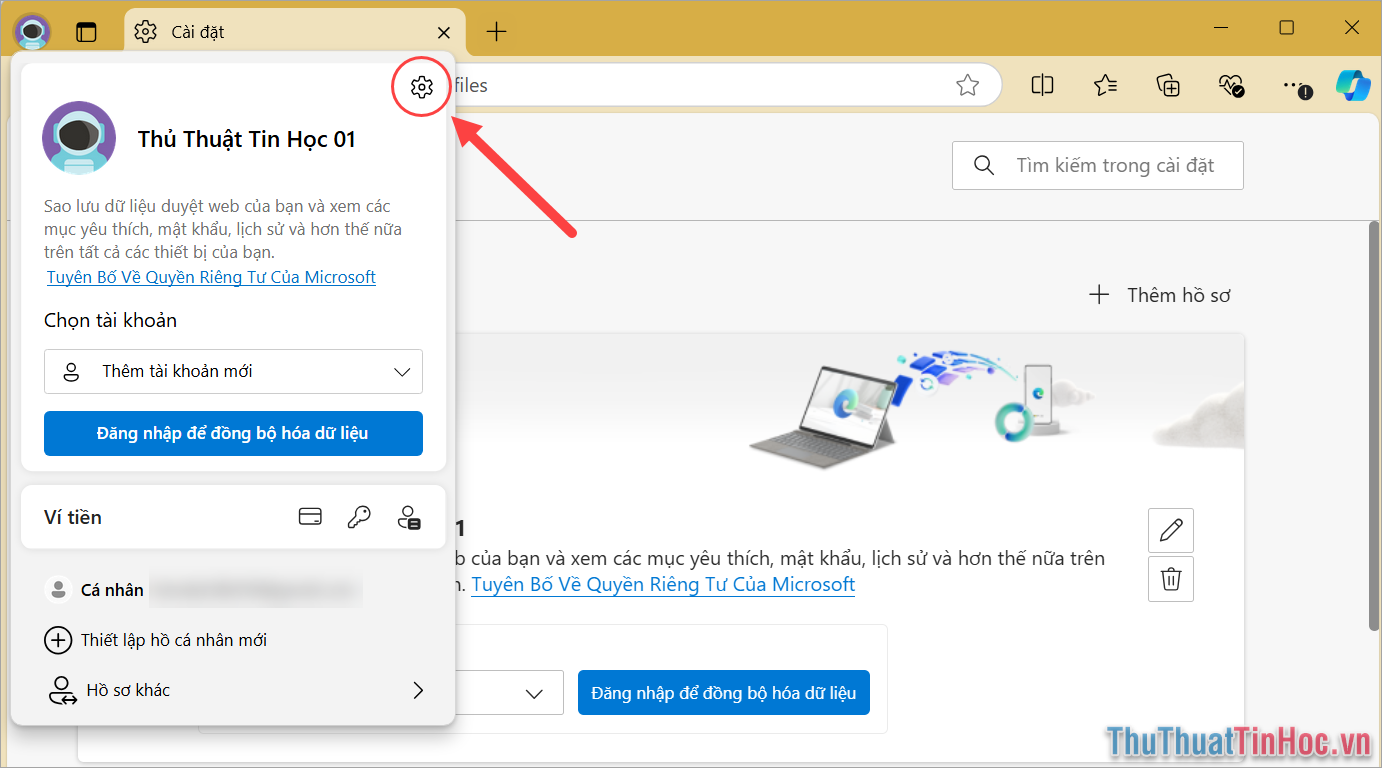Image resolution: width=1382 pixels, height=768 pixels.
Task: Click Thêm hồ sơ button
Action: [x=1160, y=295]
